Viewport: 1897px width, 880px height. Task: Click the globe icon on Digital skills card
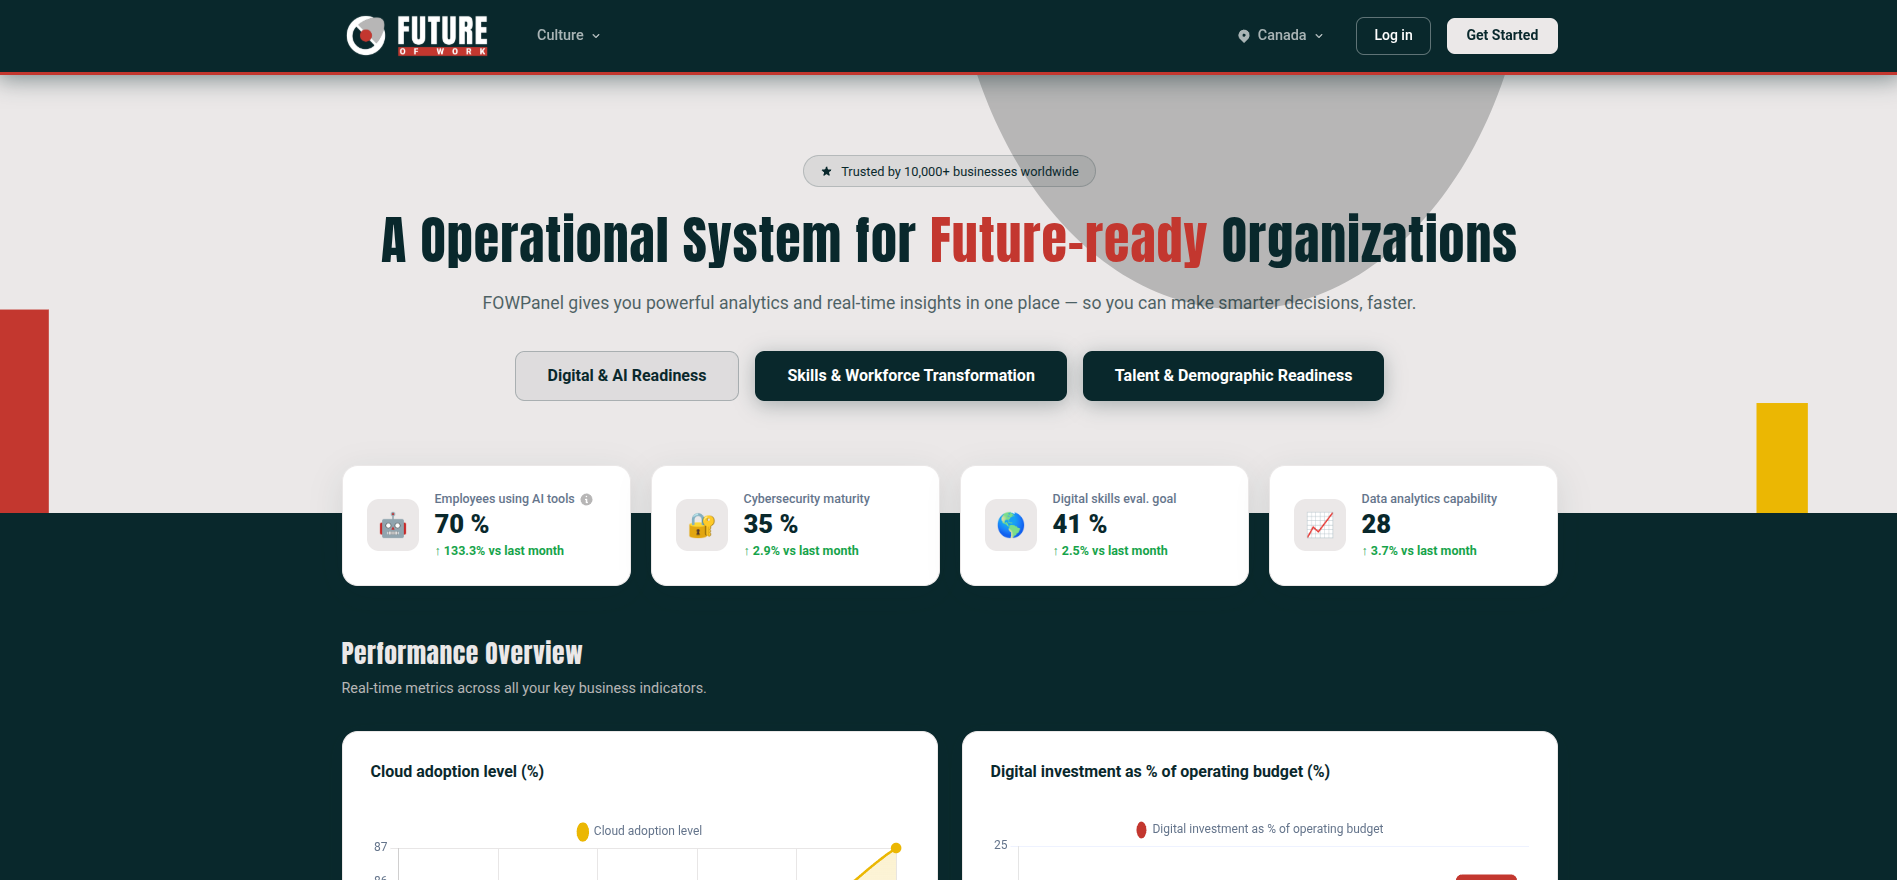coord(1011,525)
